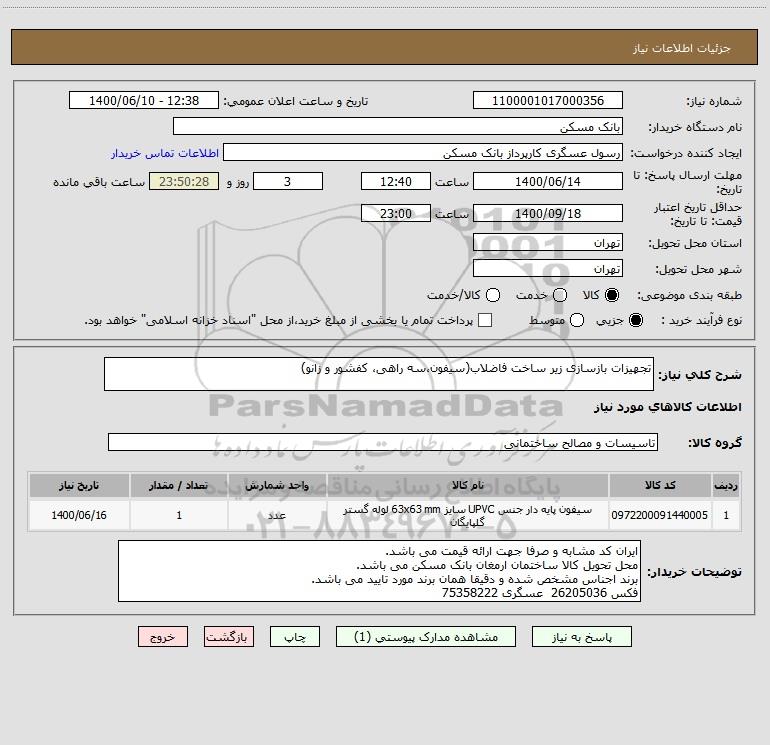
Task: Click the deadline time field 12:40
Action: (x=396, y=181)
